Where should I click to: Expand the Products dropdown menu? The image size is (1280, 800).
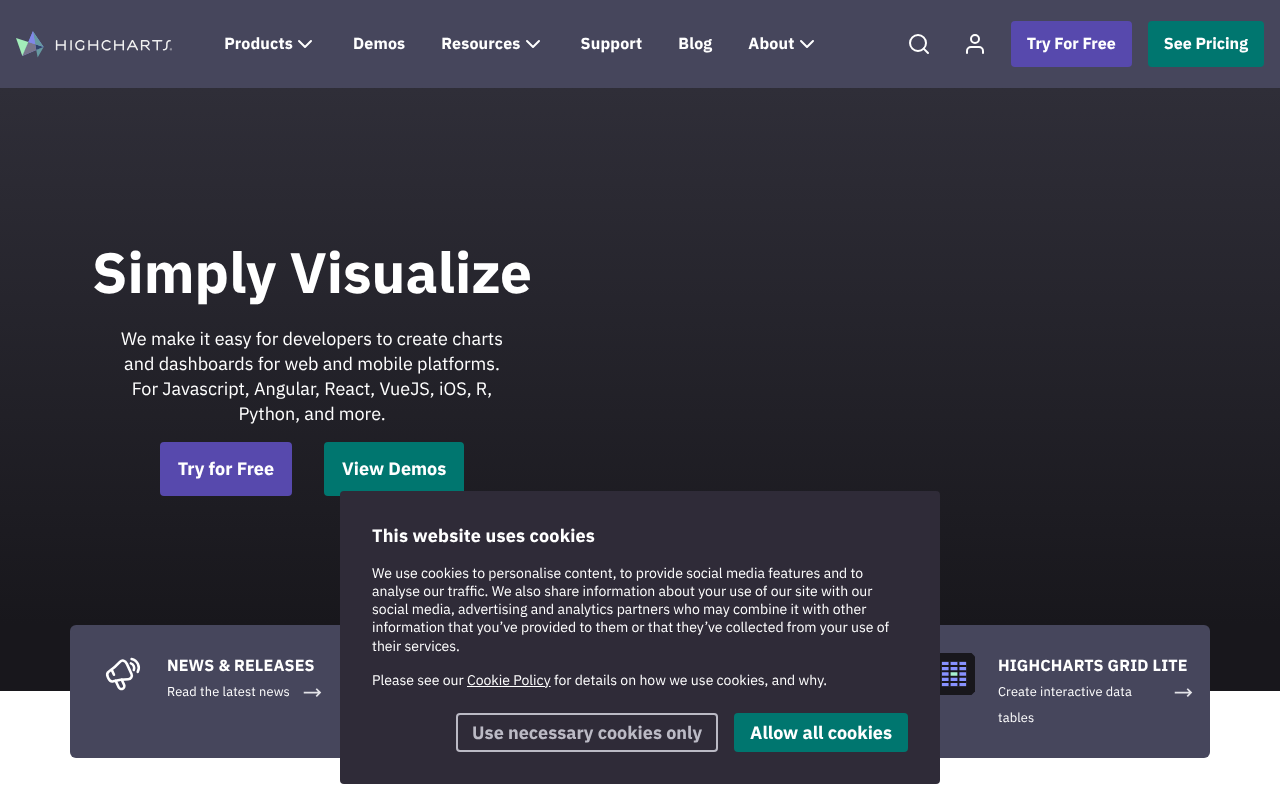pos(268,44)
